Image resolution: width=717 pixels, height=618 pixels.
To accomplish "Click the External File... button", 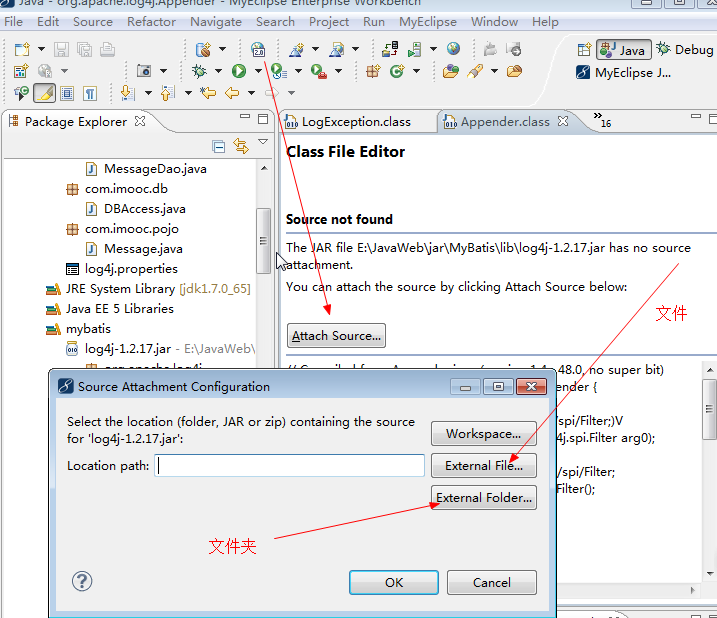I will pyautogui.click(x=483, y=466).
